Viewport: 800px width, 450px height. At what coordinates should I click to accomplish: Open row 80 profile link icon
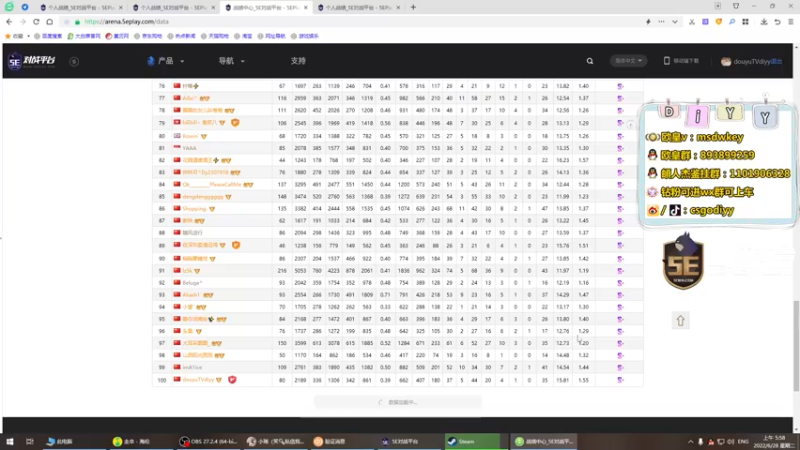tap(620, 136)
